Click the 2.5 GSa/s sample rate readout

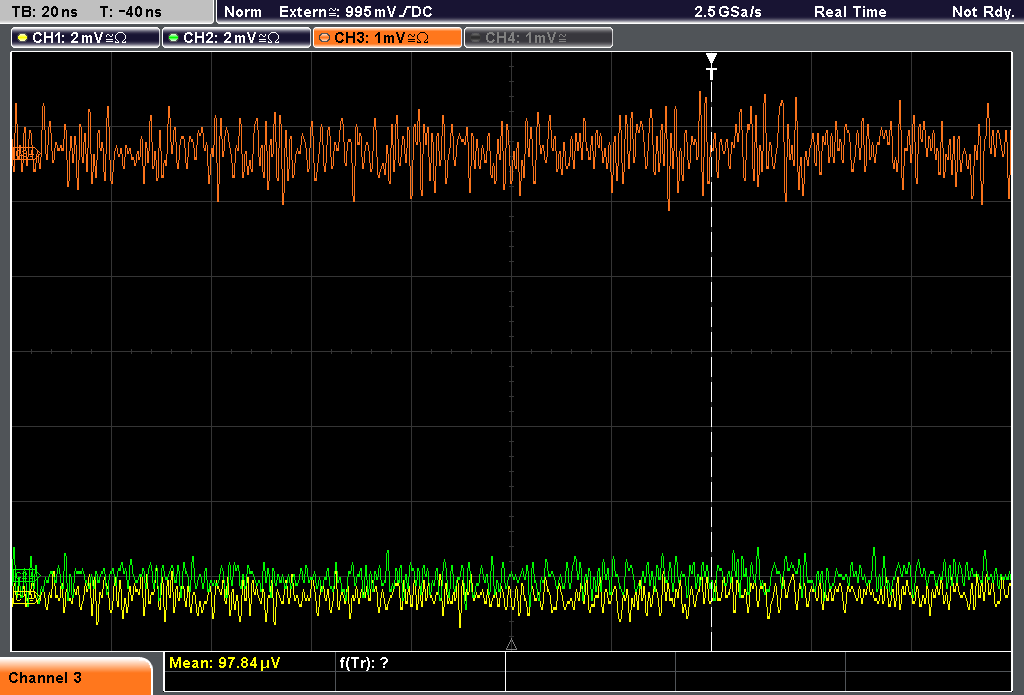728,12
